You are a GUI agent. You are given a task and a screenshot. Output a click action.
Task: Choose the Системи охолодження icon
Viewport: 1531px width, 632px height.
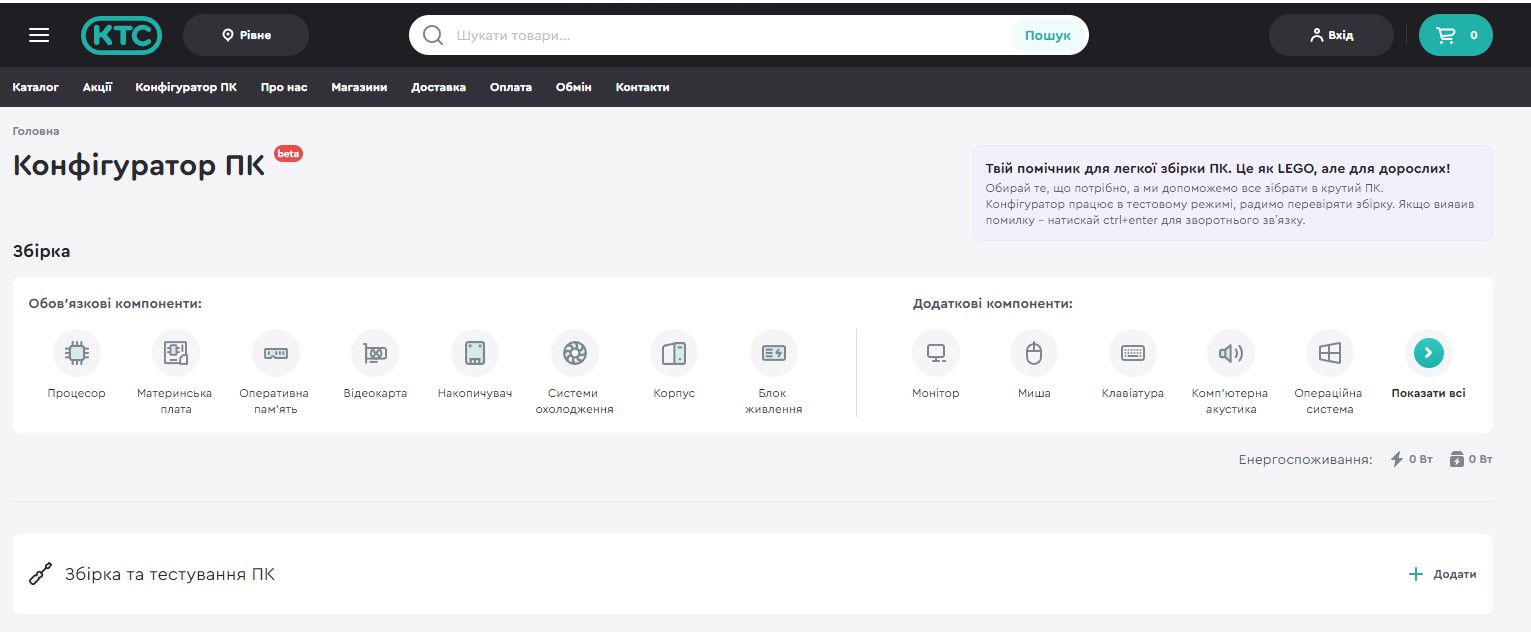pos(574,353)
